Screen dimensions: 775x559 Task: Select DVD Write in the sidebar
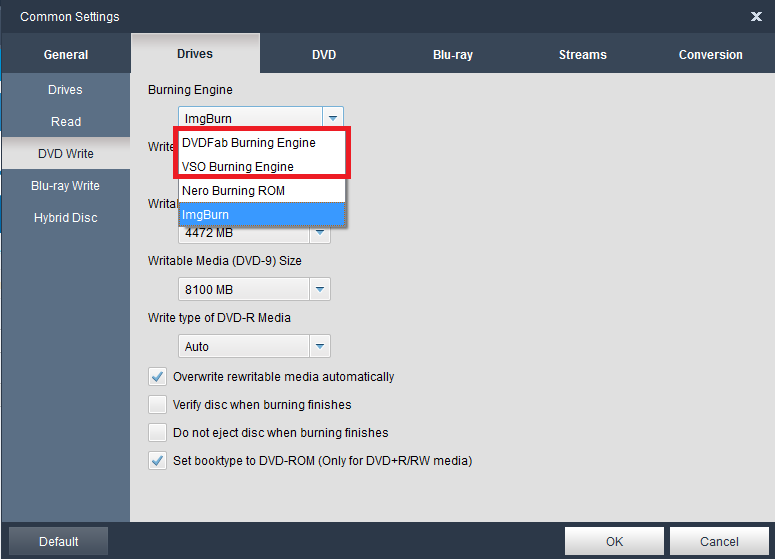(66, 154)
